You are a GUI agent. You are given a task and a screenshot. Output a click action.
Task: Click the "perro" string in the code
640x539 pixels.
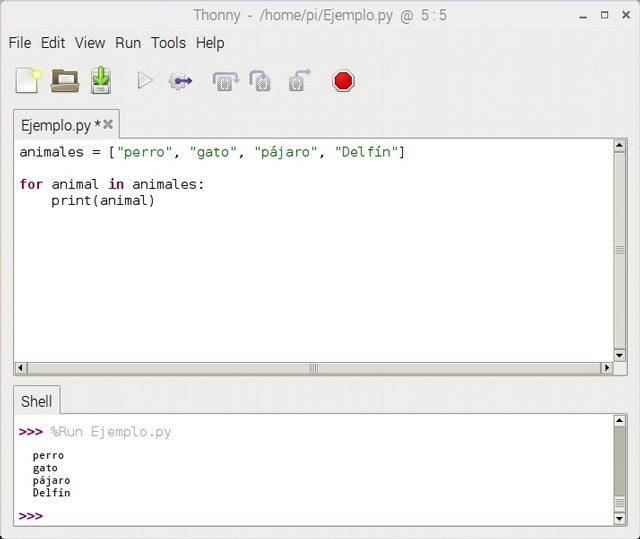[144, 152]
